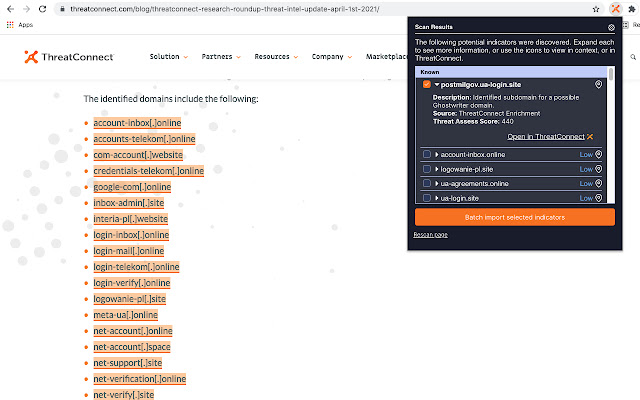Click Batch import selected indicators button
640x400 pixels.
(x=514, y=217)
